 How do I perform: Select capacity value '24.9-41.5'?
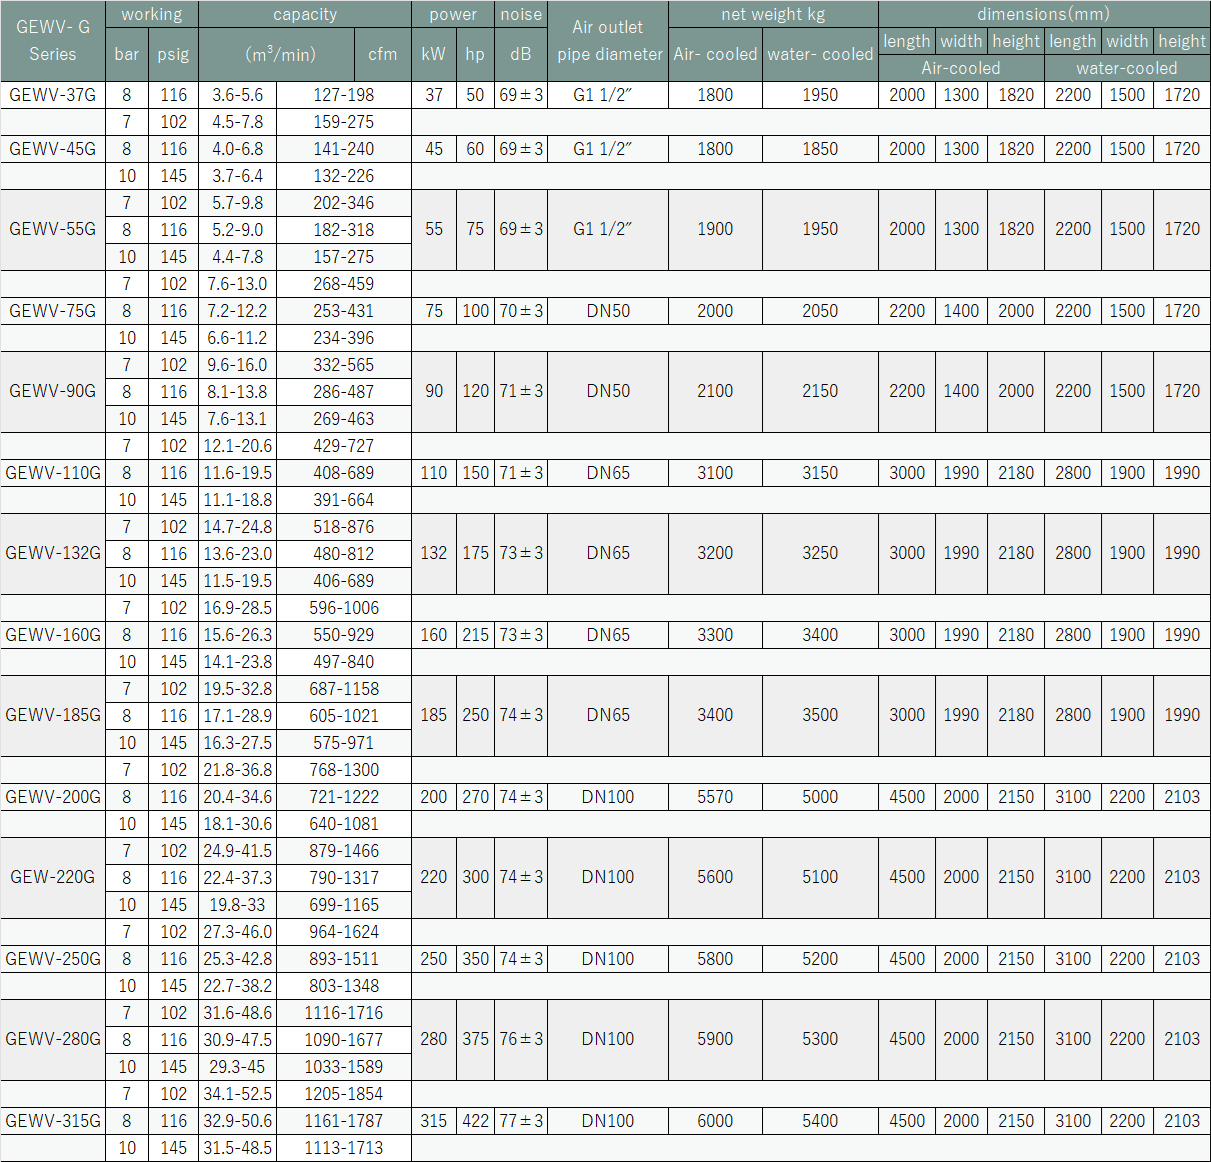pyautogui.click(x=238, y=851)
